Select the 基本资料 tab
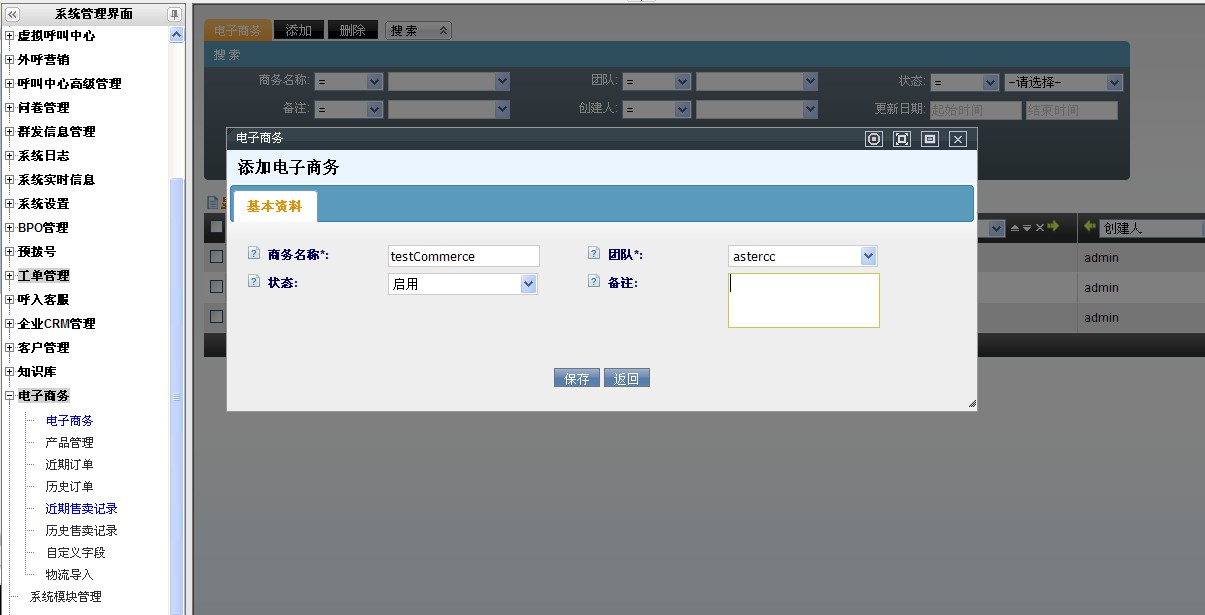The height and width of the screenshot is (615, 1205). pyautogui.click(x=274, y=206)
